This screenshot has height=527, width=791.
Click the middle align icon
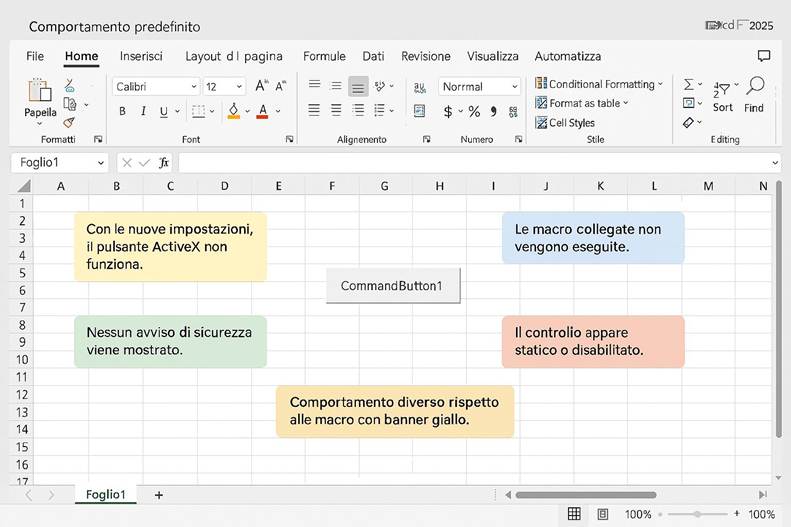[x=336, y=86]
